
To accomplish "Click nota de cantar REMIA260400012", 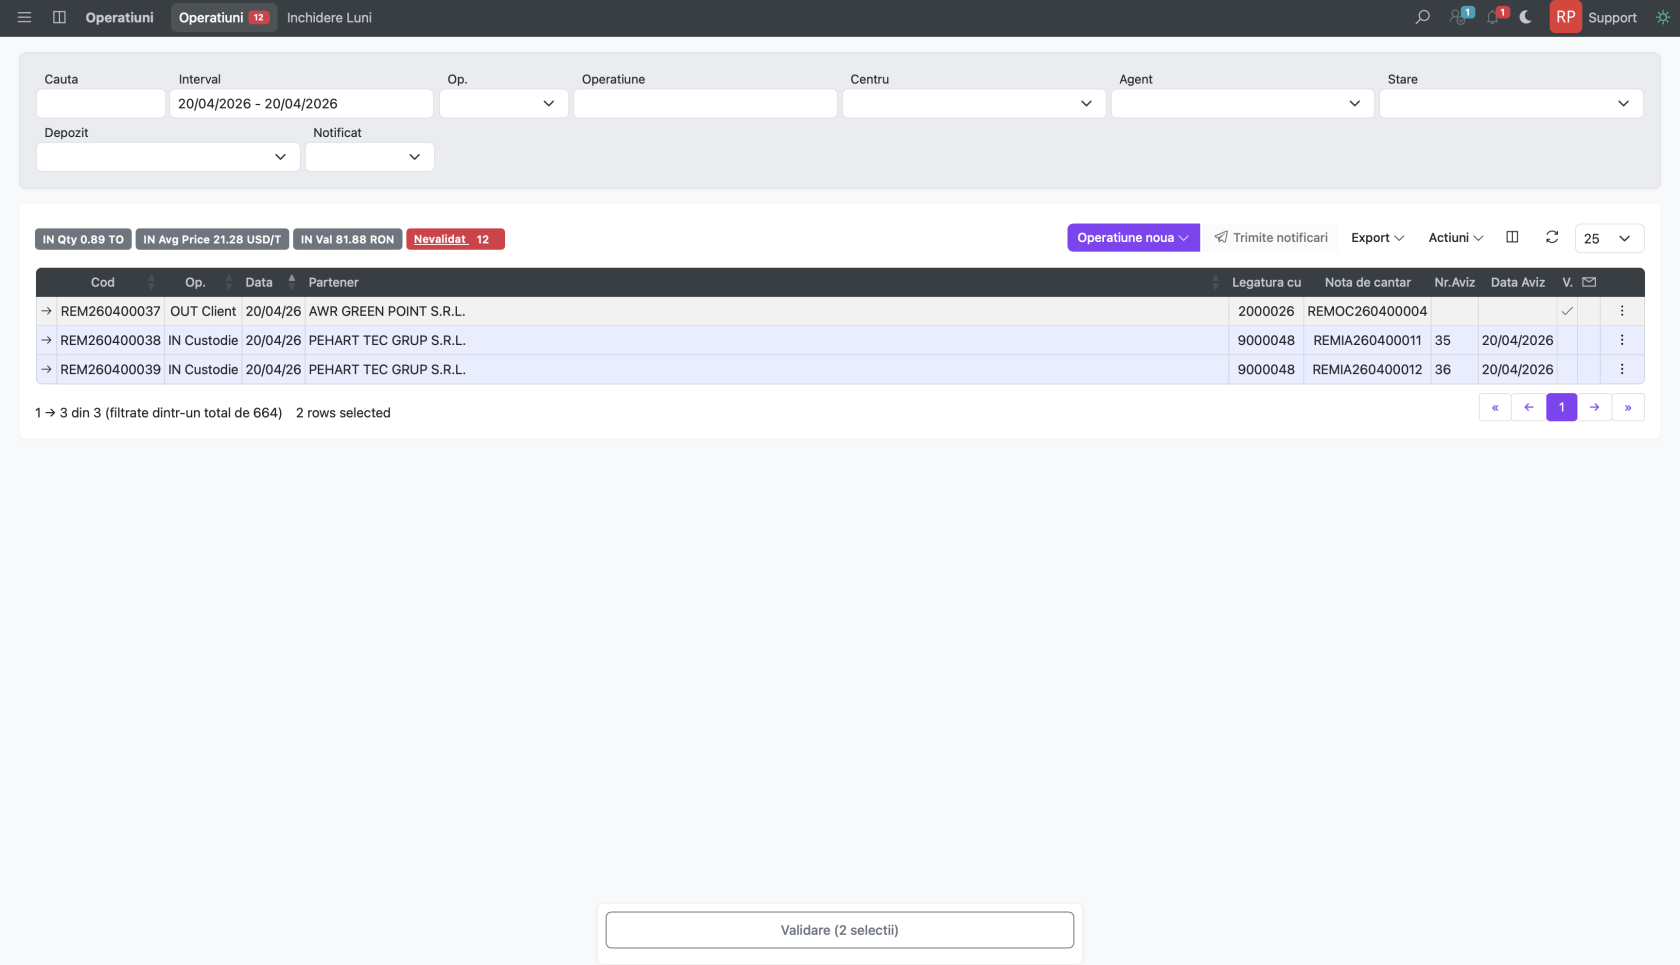I will tap(1367, 369).
